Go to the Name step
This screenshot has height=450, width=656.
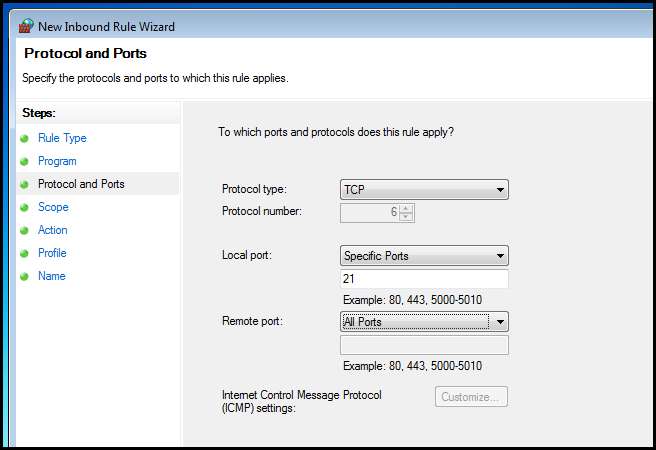51,276
